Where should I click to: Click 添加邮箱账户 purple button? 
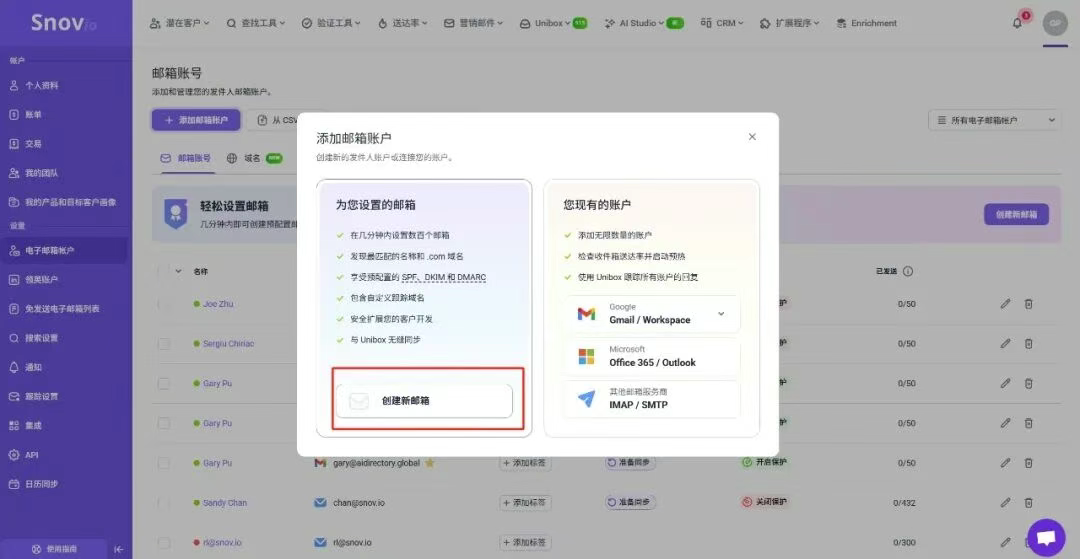point(196,120)
